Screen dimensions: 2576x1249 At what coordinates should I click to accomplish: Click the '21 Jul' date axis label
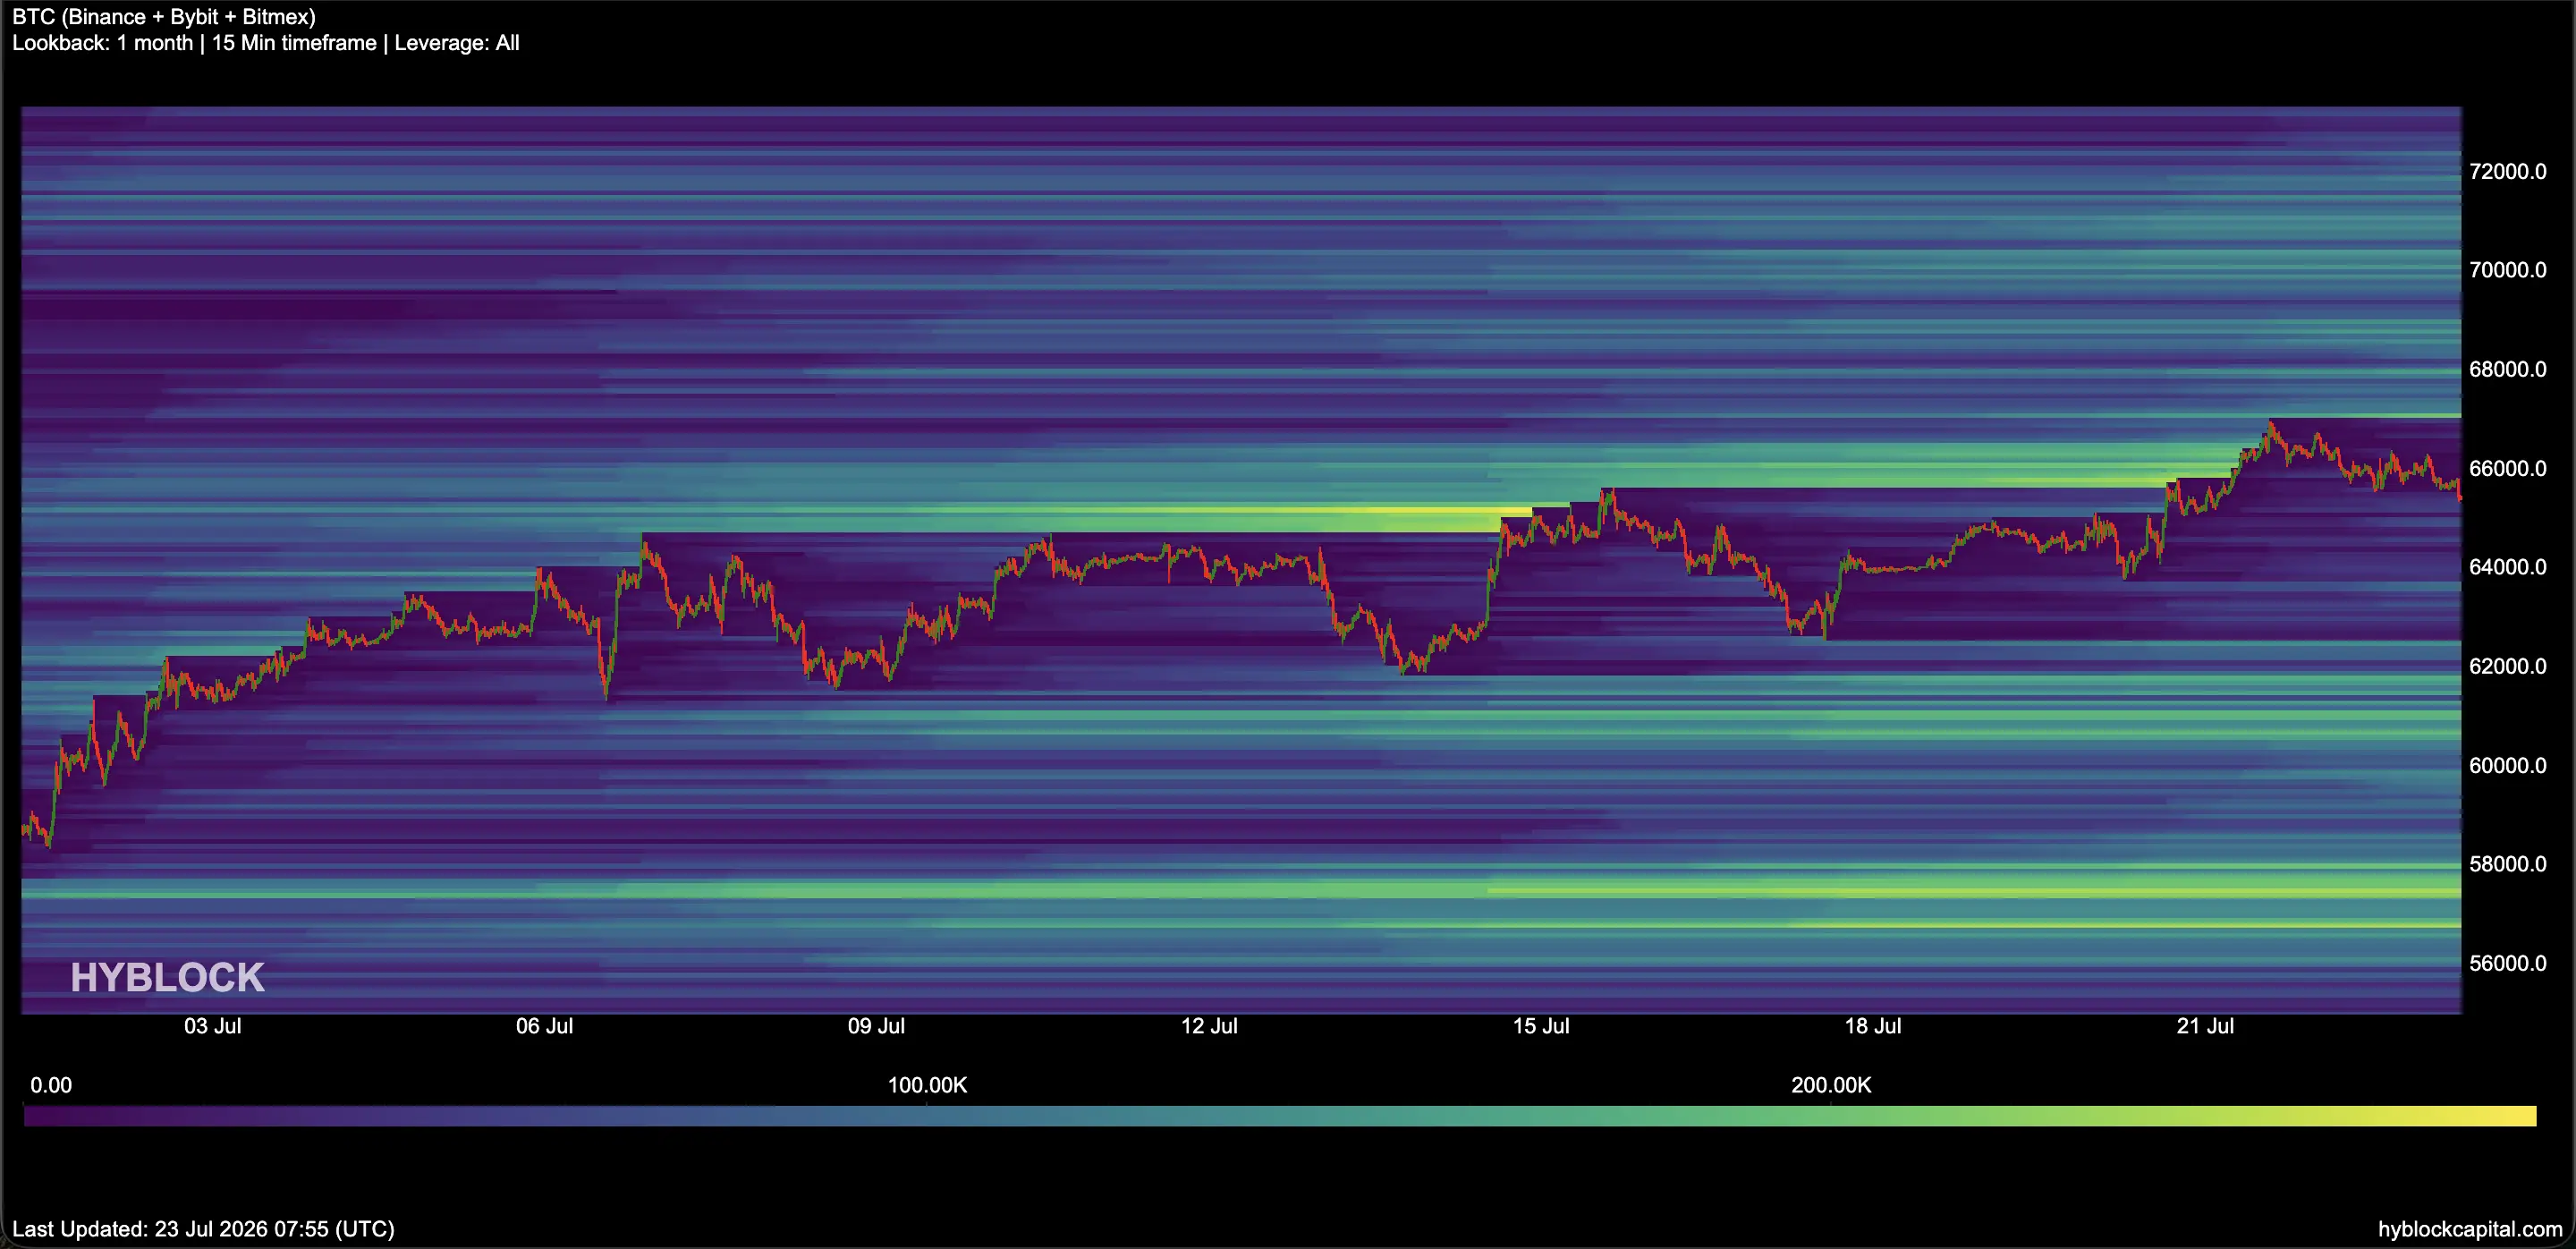point(2205,1026)
